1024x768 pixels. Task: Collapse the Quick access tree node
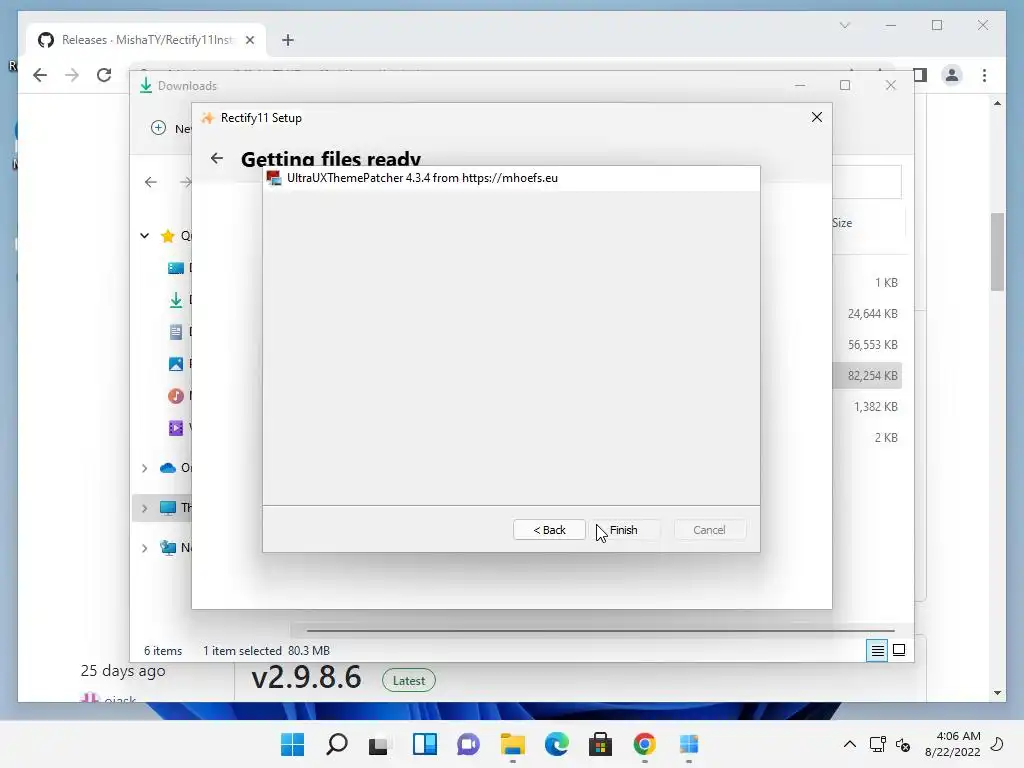144,235
